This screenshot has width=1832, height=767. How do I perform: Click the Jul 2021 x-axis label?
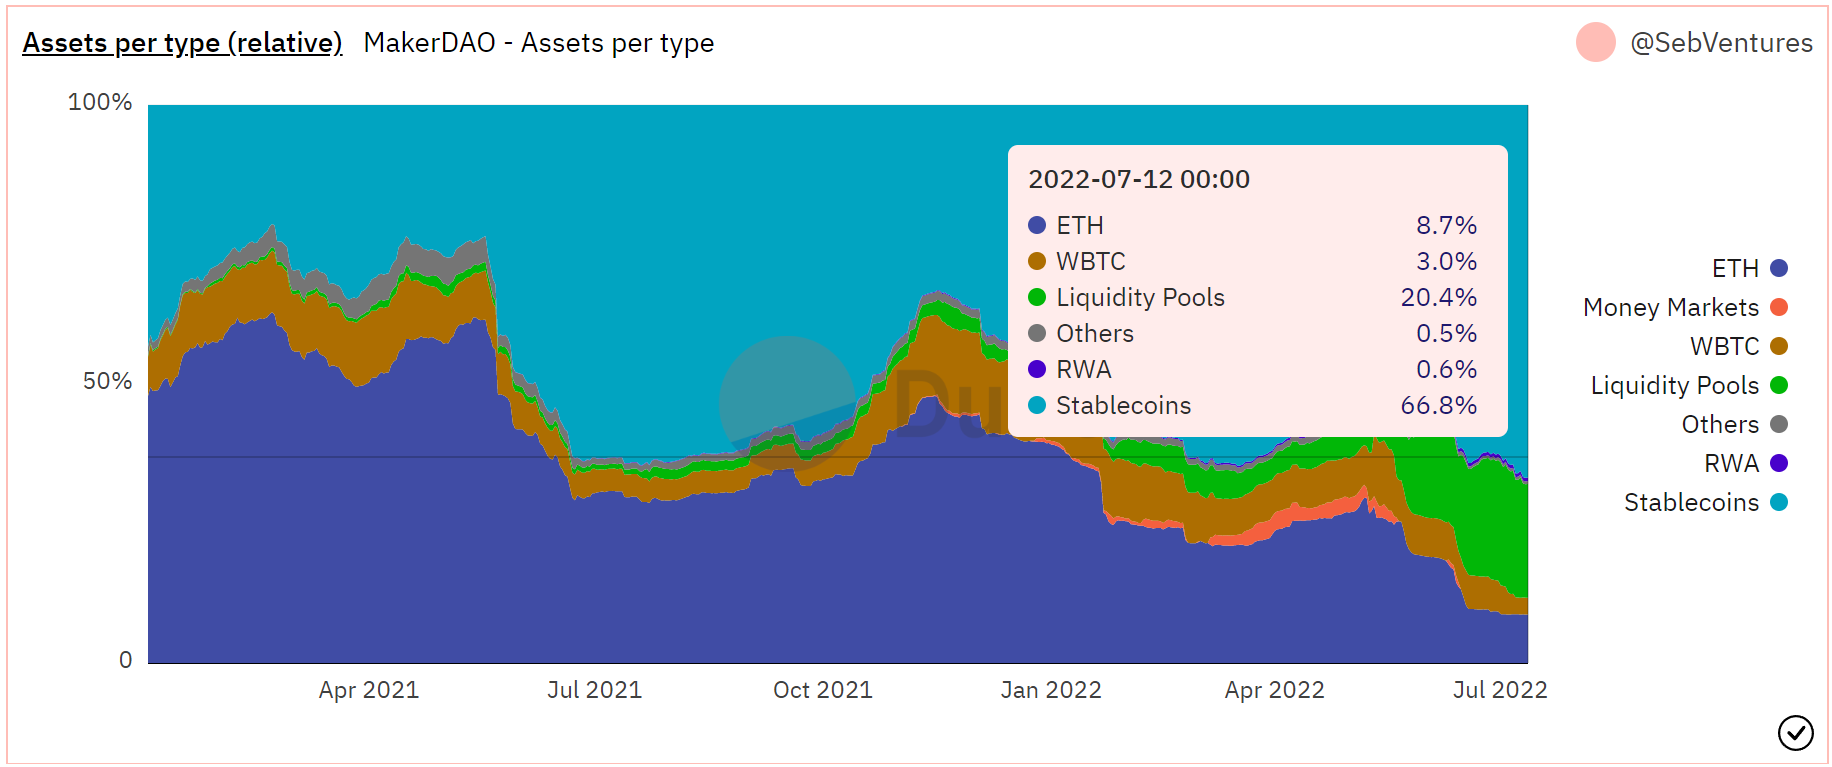594,690
